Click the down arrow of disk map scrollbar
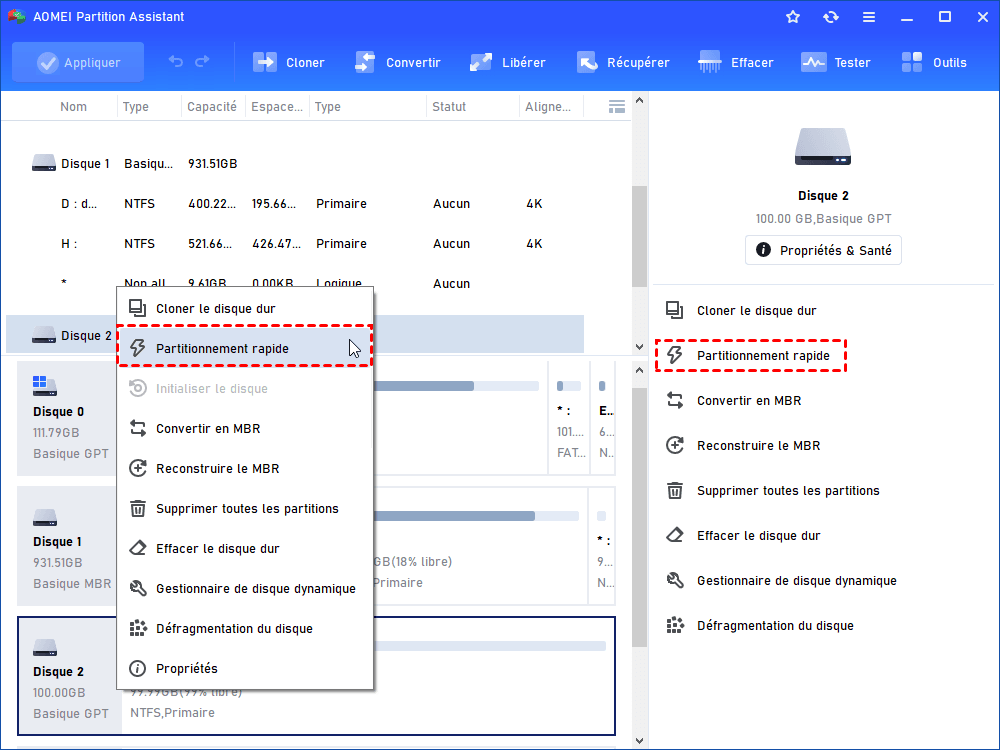This screenshot has height=750, width=1000. pos(640,740)
